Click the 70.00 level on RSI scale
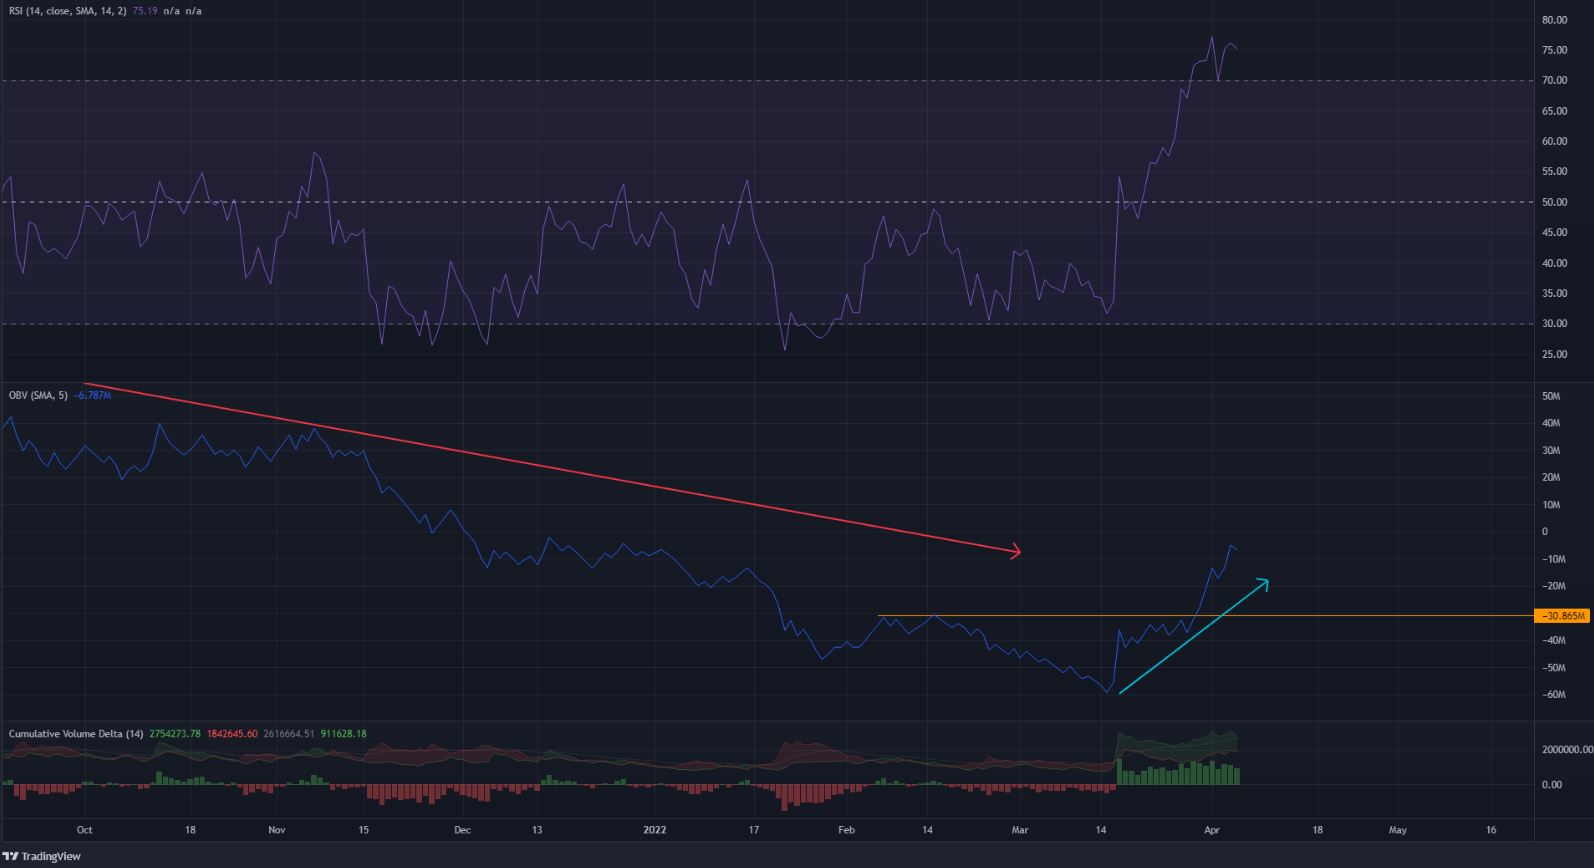This screenshot has height=868, width=1594. tap(1553, 81)
